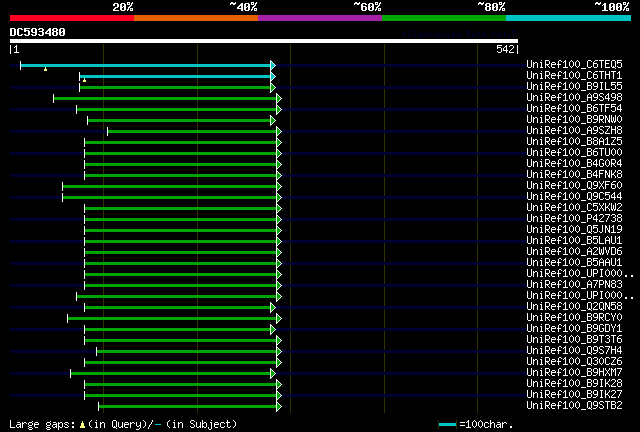The image size is (640, 432).
Task: Select the UniRef100_Q9XF60 label
Action: [x=574, y=186]
